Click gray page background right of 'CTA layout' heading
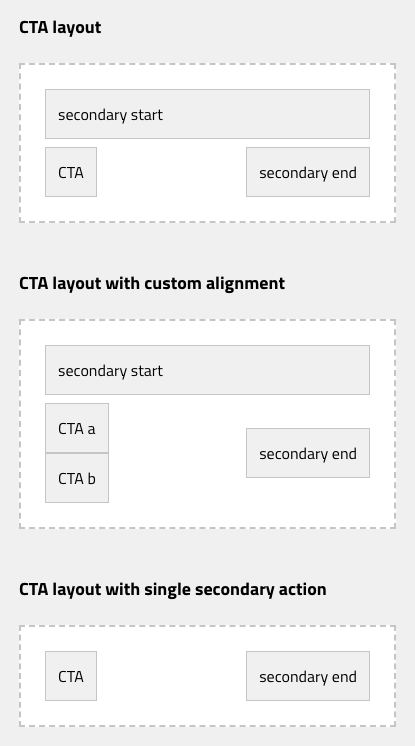The width and height of the screenshot is (415, 746). [257, 28]
